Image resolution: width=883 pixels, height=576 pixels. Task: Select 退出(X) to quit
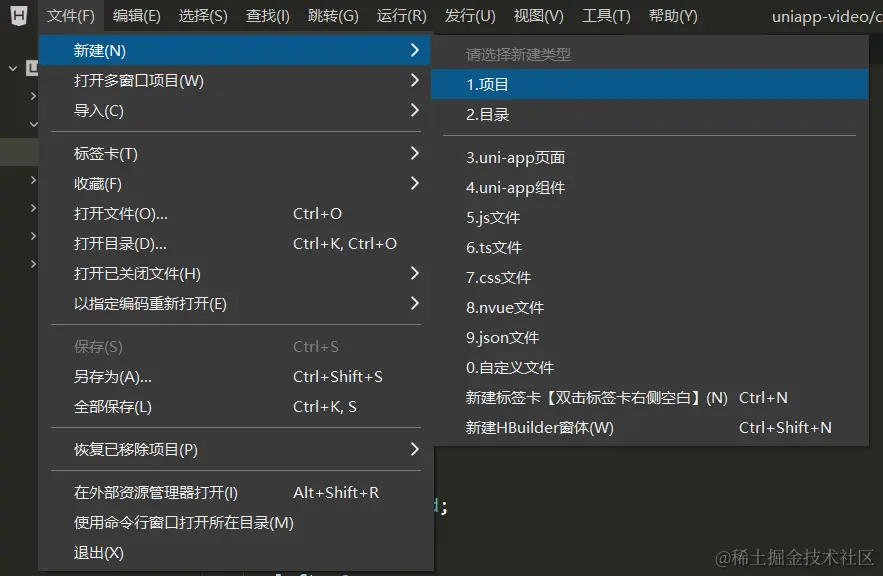(x=235, y=553)
